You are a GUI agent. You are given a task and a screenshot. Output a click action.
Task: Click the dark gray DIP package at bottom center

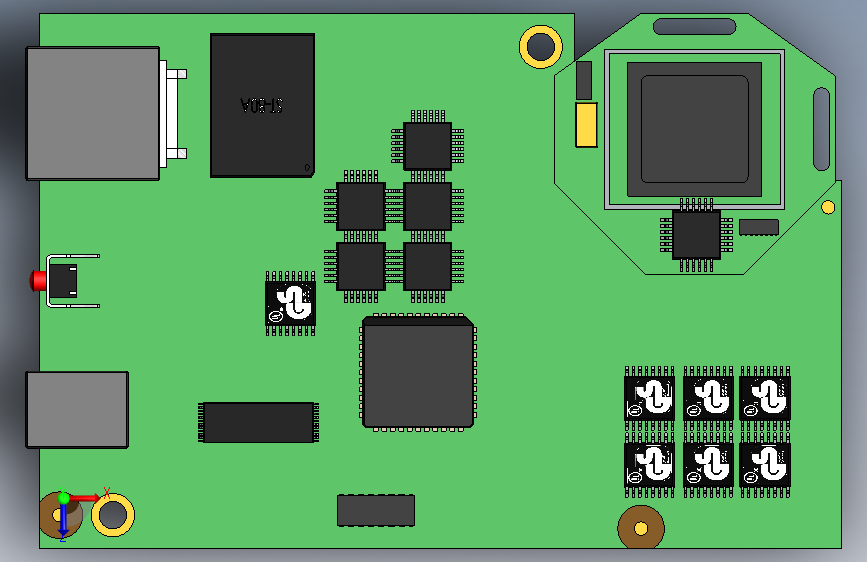[x=376, y=511]
